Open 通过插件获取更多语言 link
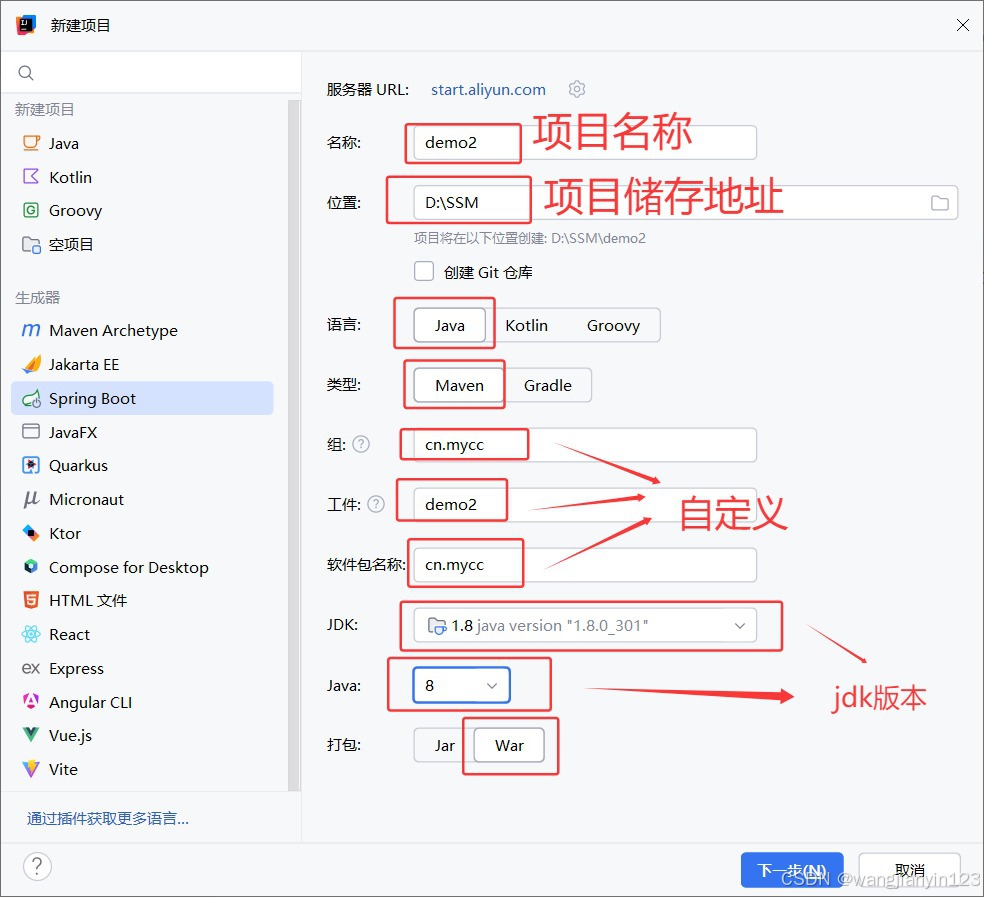This screenshot has width=984, height=897. pos(107,818)
